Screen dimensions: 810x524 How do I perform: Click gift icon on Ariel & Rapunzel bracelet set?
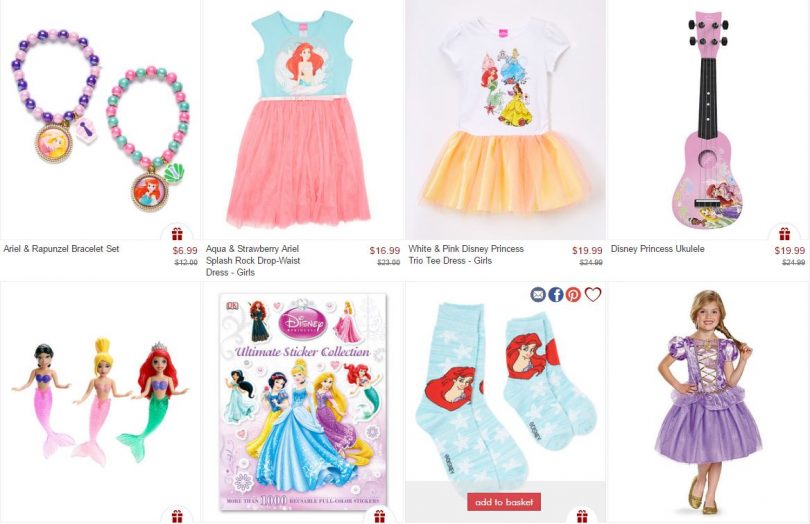tap(177, 234)
